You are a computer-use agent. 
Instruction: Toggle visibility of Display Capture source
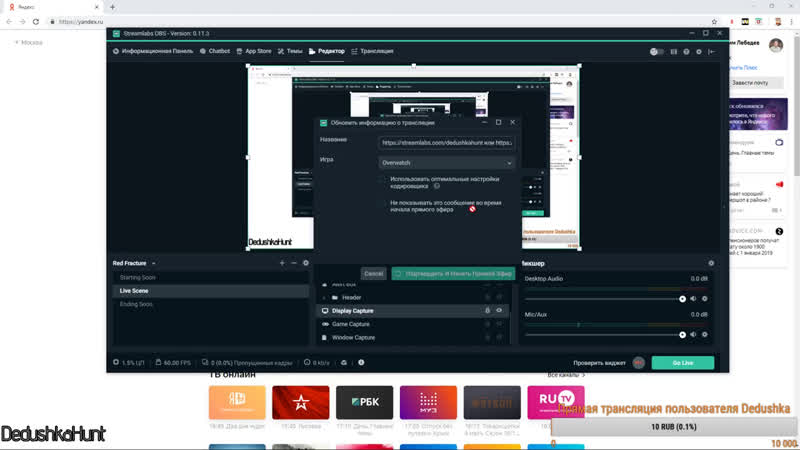pos(499,311)
